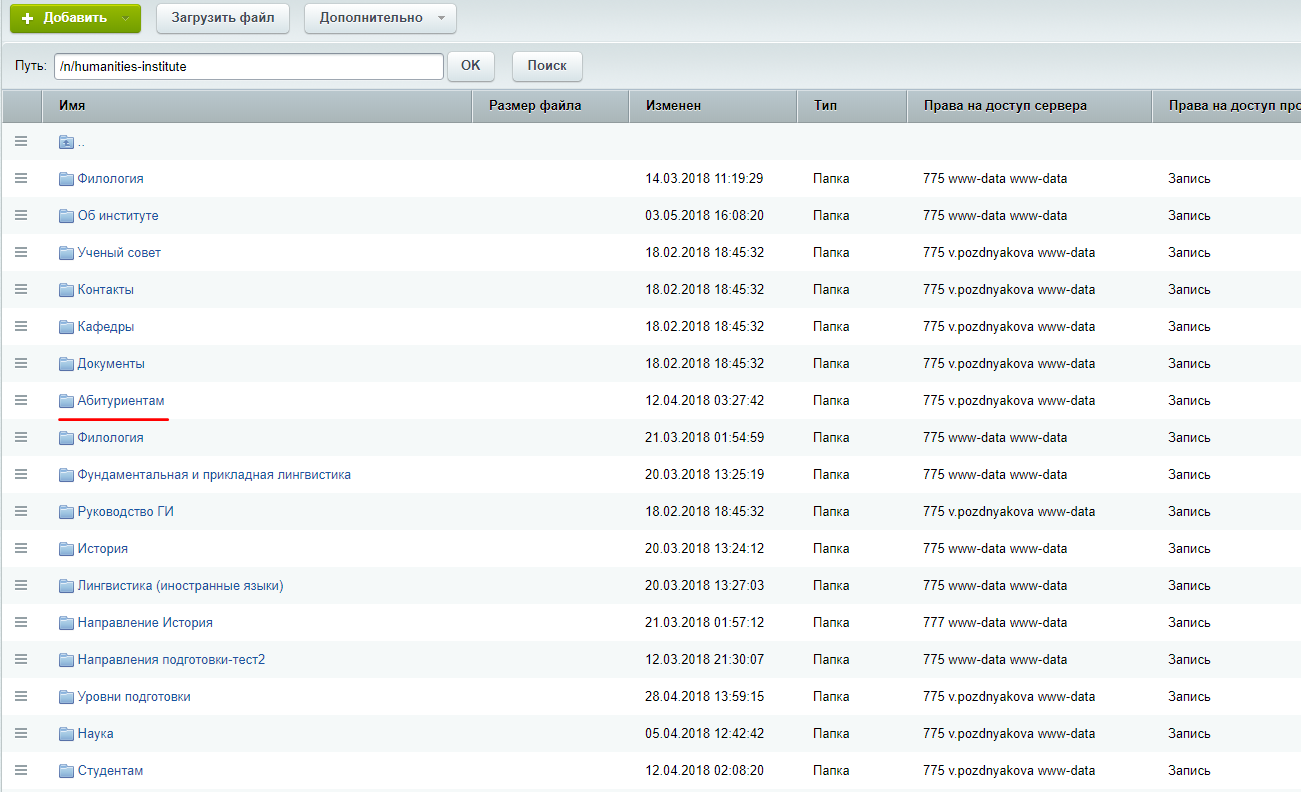
Task: Open the Направление История folder link
Action: pyautogui.click(x=145, y=622)
